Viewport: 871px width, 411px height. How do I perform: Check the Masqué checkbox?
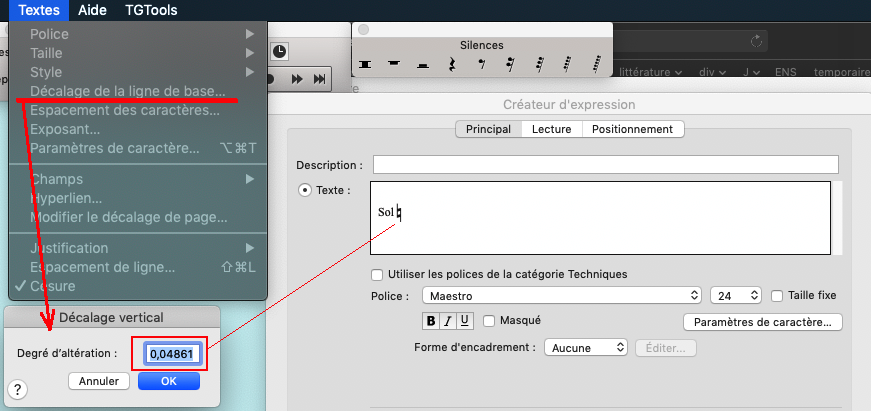coord(490,321)
